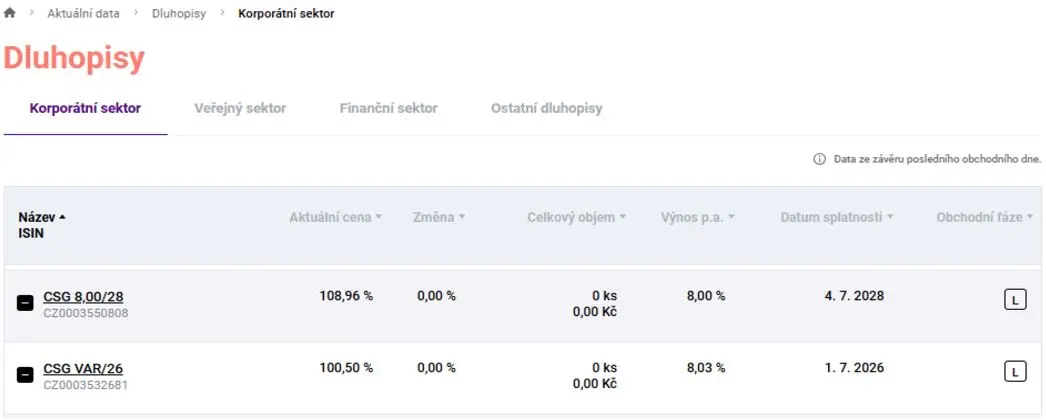Open the CSG 8,00/28 bond link
The image size is (1046, 420).
tap(83, 297)
